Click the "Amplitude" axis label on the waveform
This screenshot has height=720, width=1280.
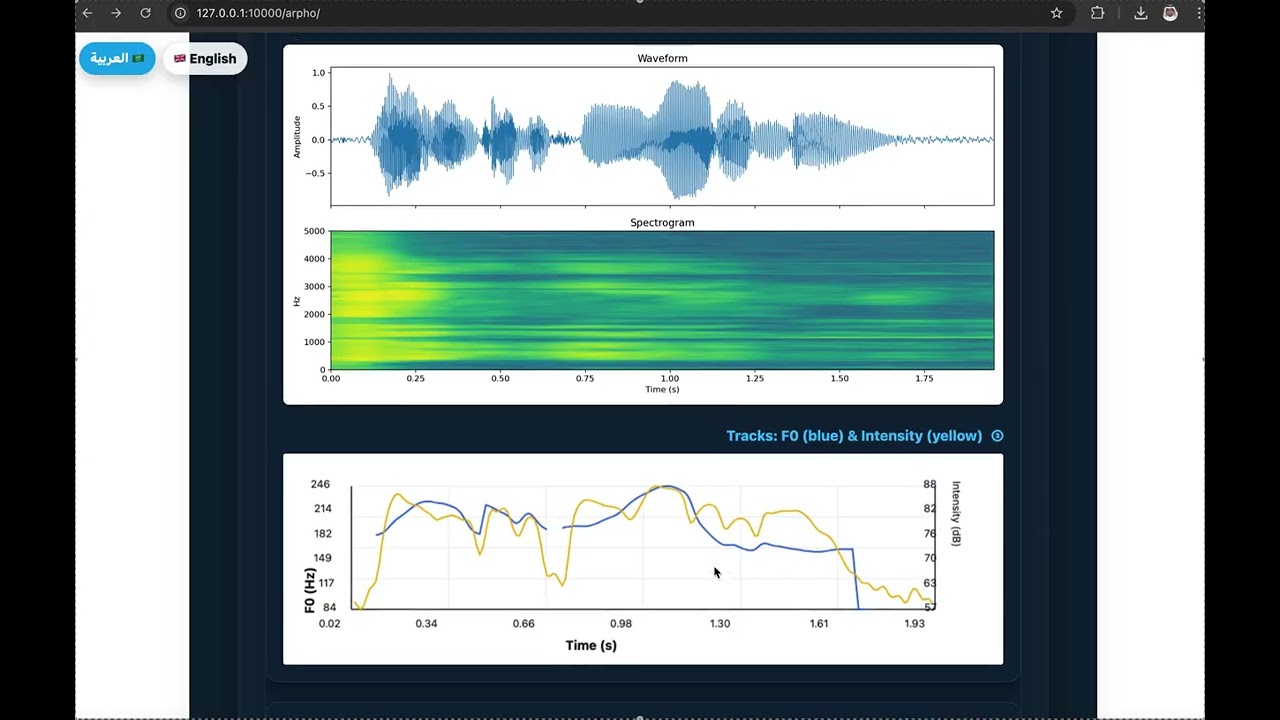pyautogui.click(x=297, y=136)
